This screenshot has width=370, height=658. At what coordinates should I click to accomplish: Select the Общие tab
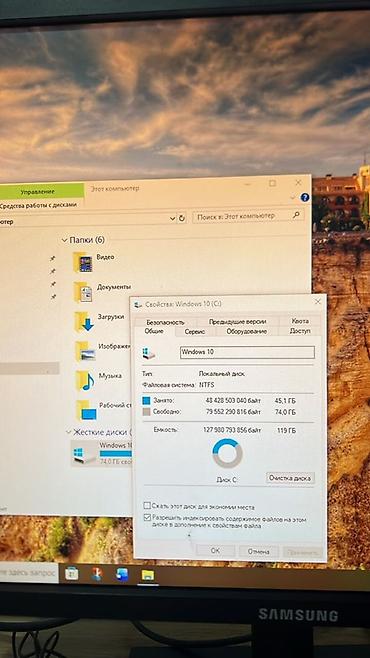(x=154, y=331)
